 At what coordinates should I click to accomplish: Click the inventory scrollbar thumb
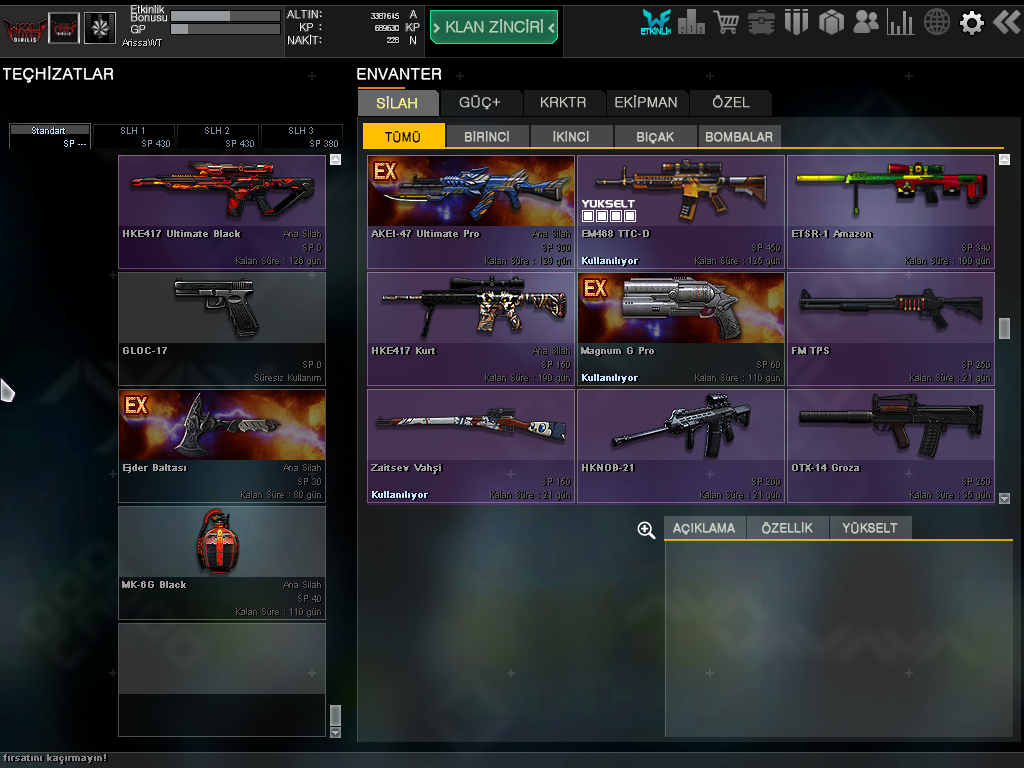(x=1004, y=328)
